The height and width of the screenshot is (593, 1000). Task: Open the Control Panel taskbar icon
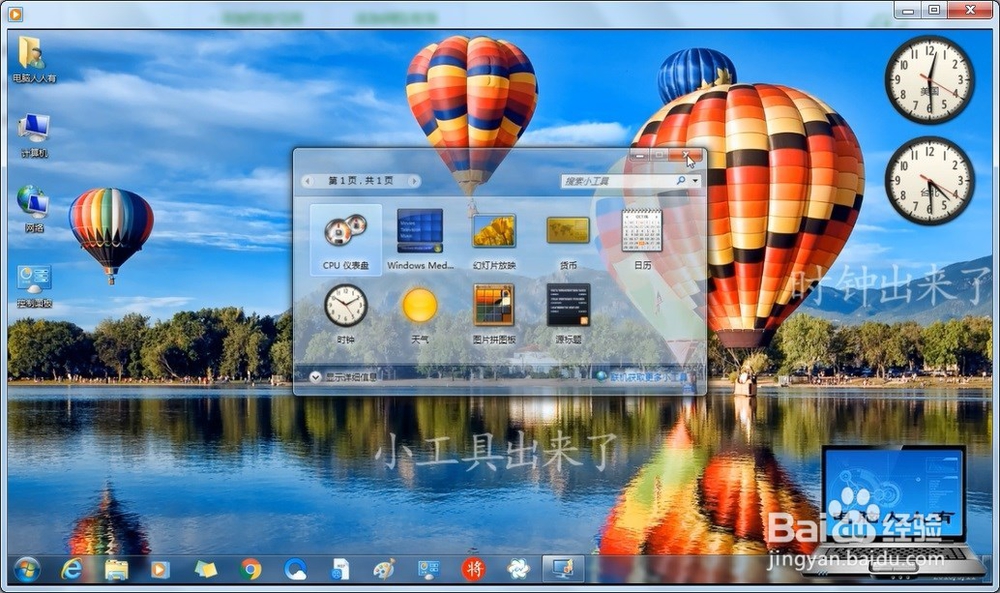pyautogui.click(x=429, y=569)
